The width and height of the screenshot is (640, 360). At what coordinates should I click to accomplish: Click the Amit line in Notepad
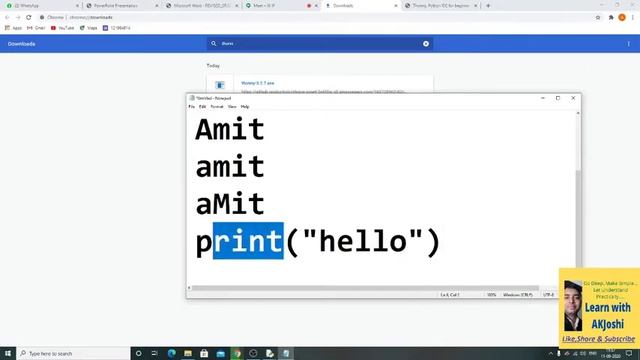pyautogui.click(x=230, y=129)
